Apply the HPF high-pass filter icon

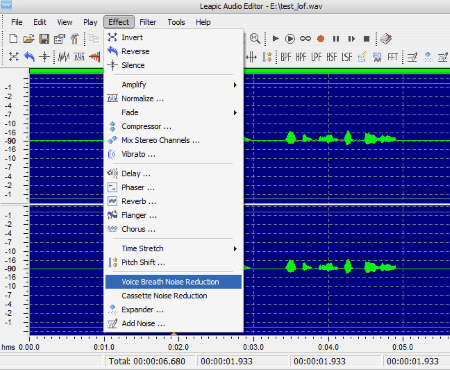pos(301,57)
